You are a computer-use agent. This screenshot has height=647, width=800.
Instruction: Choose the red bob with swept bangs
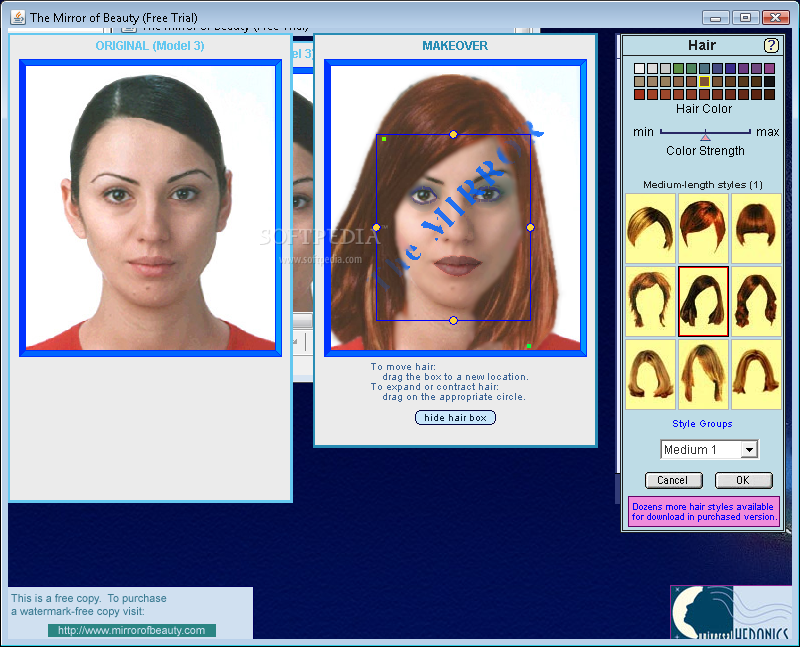(703, 228)
